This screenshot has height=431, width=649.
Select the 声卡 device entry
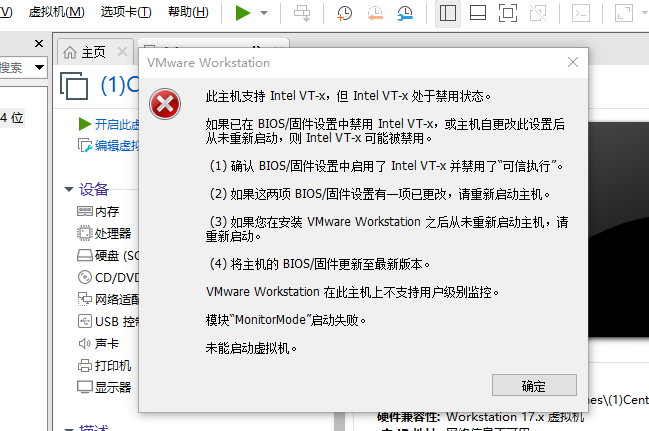coord(106,343)
